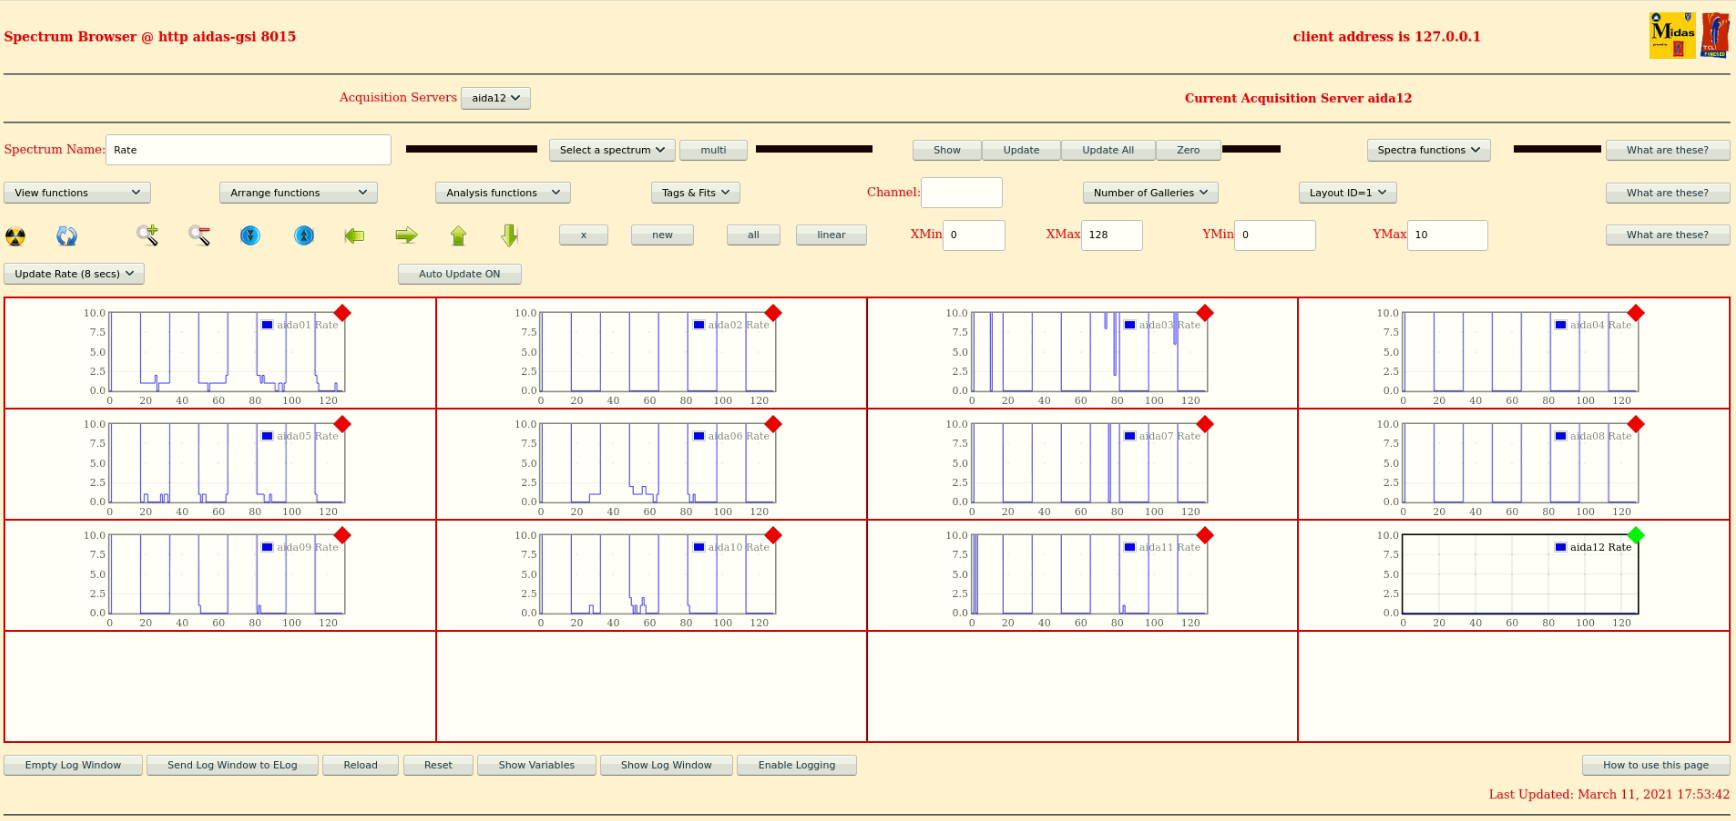Image resolution: width=1736 pixels, height=821 pixels.
Task: Click the green right arrow icon
Action: [x=406, y=236]
